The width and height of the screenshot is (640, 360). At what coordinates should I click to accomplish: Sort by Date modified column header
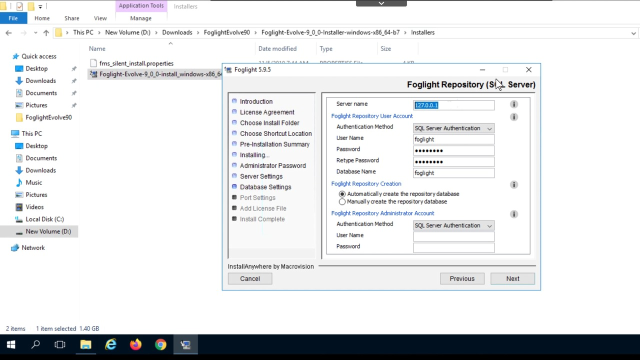tap(277, 49)
